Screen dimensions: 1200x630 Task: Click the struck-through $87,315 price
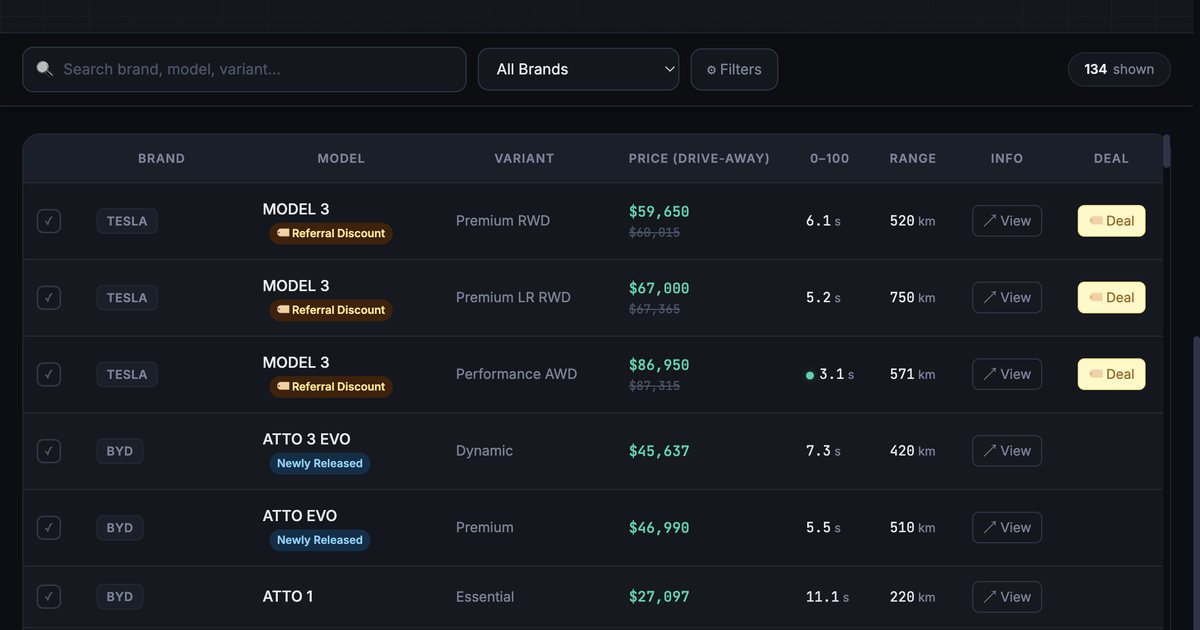click(654, 386)
